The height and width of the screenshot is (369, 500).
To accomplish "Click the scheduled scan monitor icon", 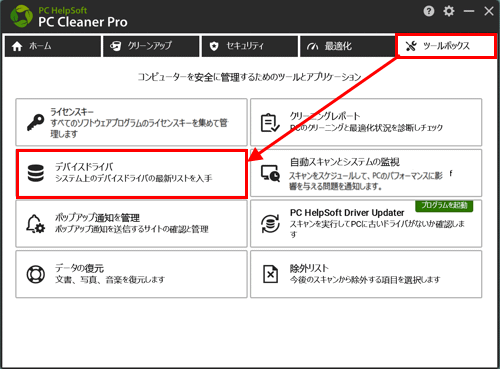I will pos(270,173).
